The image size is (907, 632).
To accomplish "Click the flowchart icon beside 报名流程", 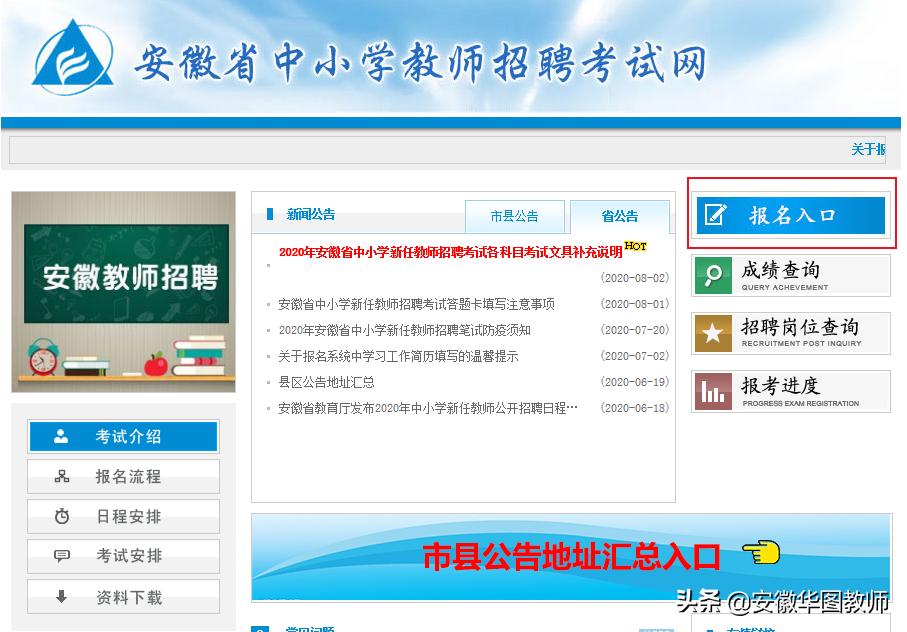I will (x=61, y=476).
